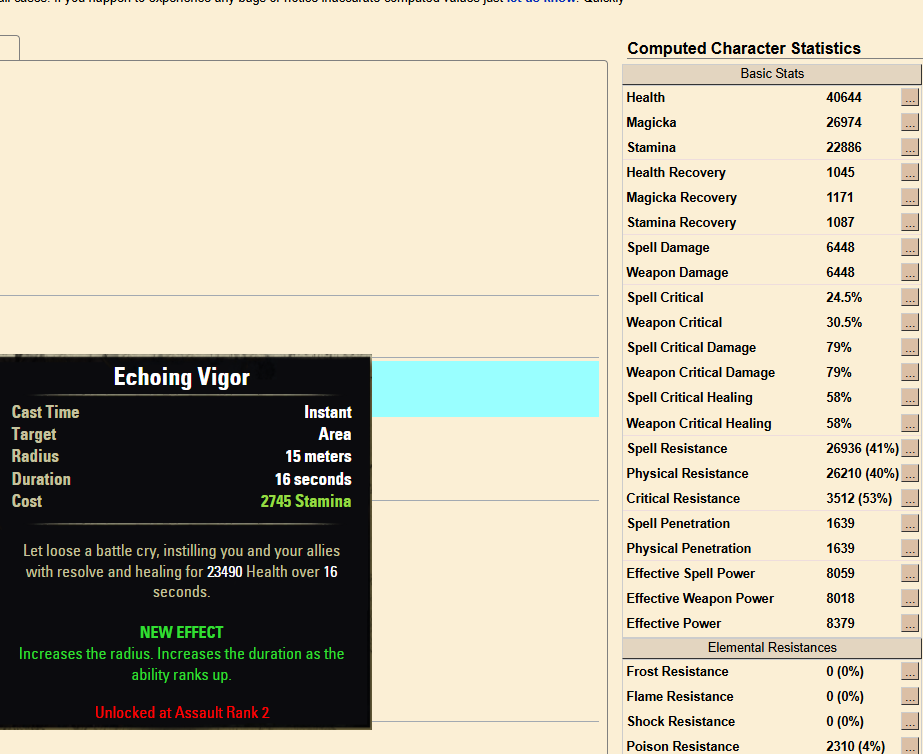The width and height of the screenshot is (923, 754).
Task: Open details button for Weapon Damage
Action: (909, 273)
